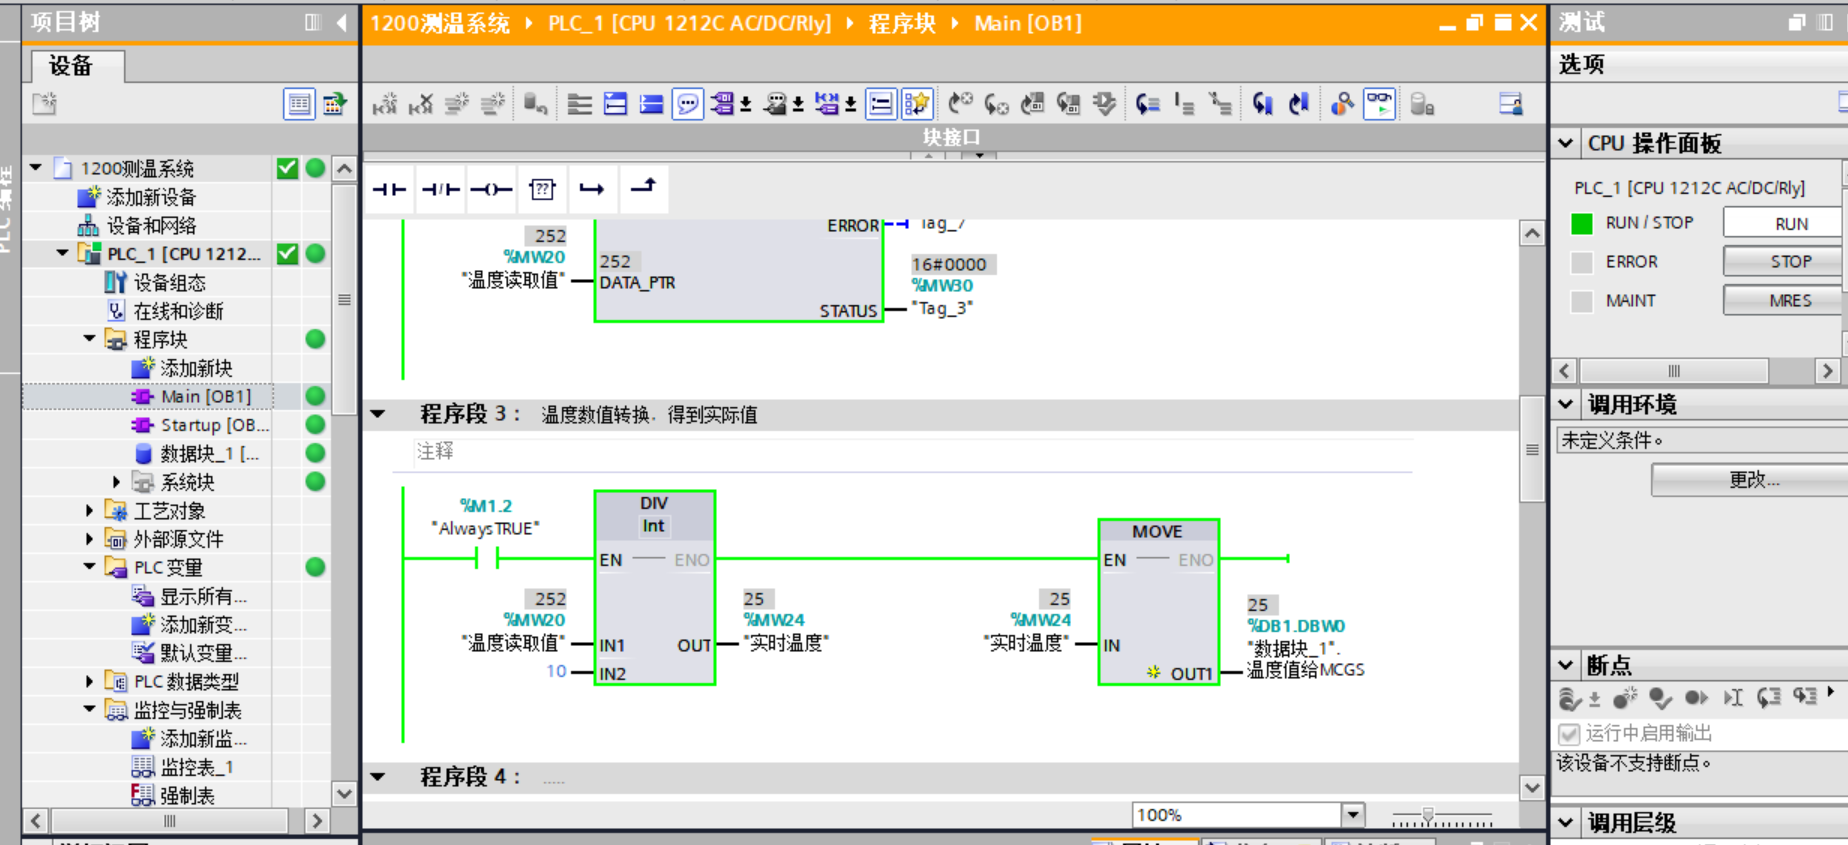The width and height of the screenshot is (1848, 845).
Task: Collapse the 1200测温系统 project node
Action: coord(36,168)
